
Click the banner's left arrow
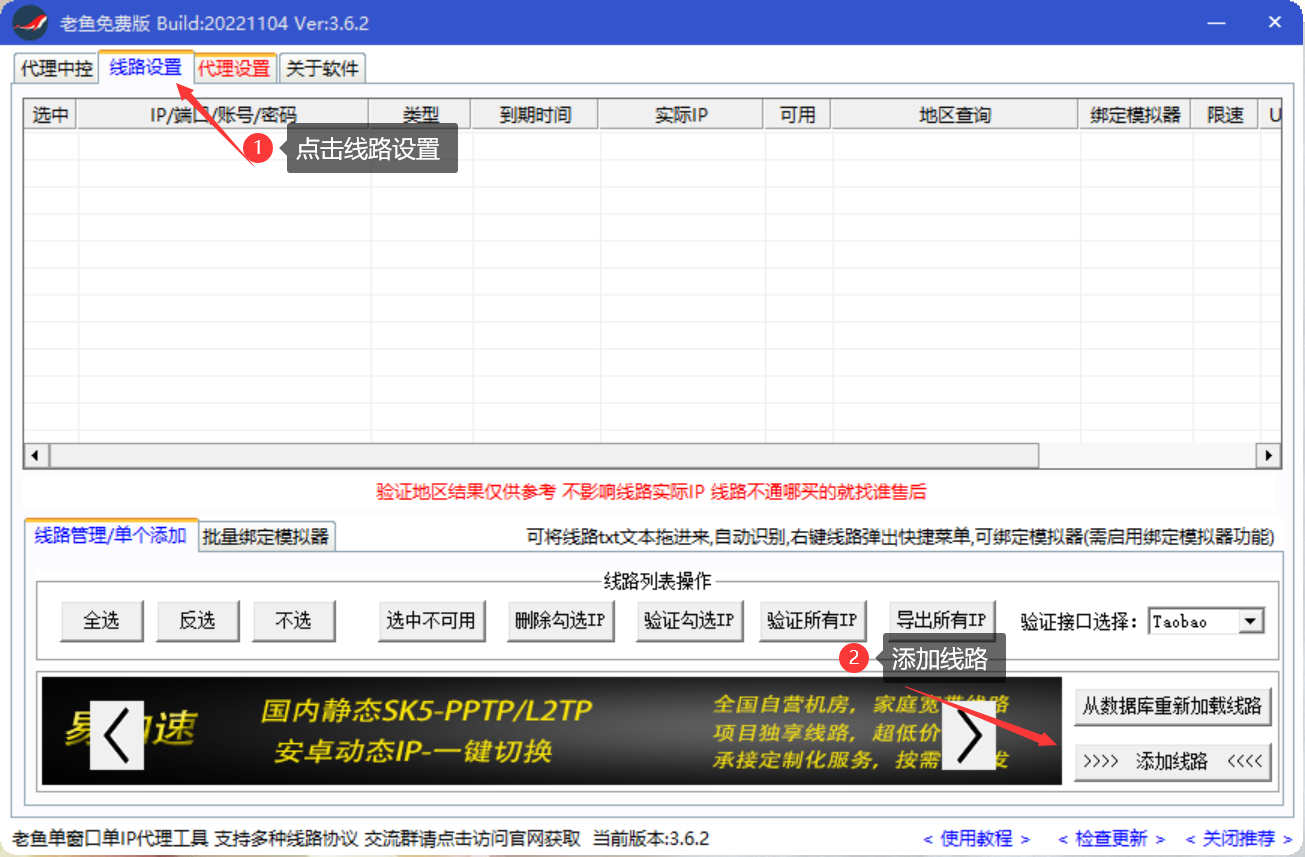(x=116, y=735)
